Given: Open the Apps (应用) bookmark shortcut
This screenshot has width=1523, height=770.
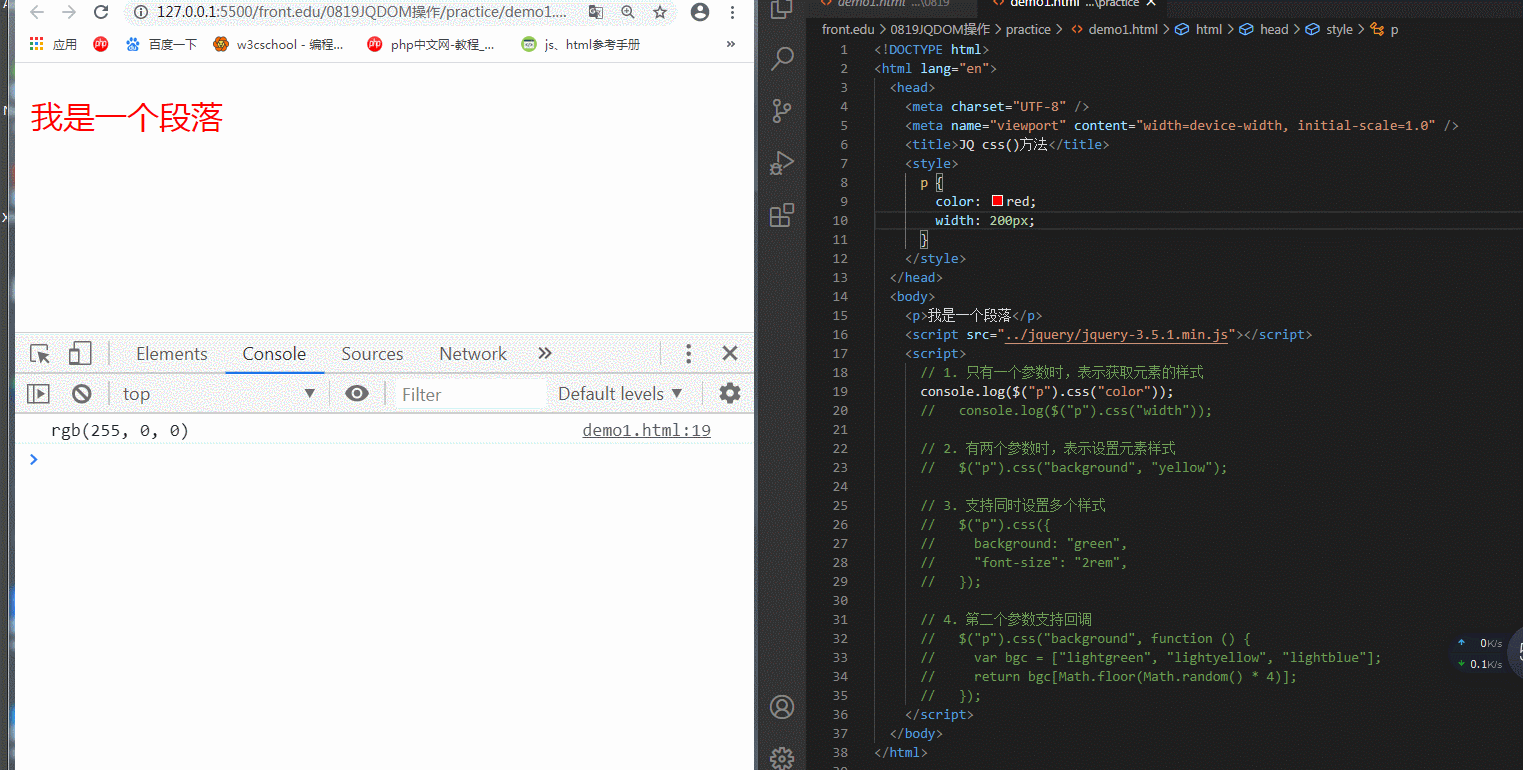Looking at the screenshot, I should (53, 44).
